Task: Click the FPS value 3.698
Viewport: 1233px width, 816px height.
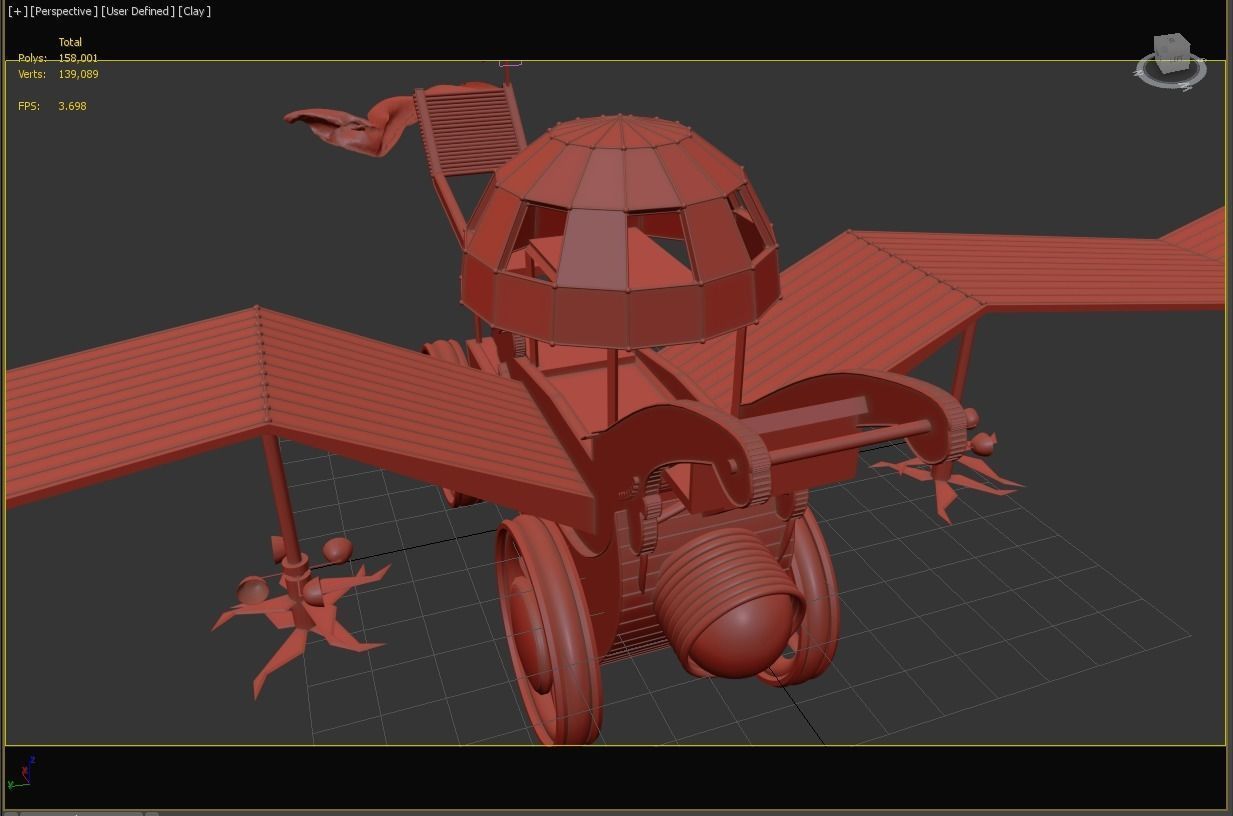Action: point(72,106)
